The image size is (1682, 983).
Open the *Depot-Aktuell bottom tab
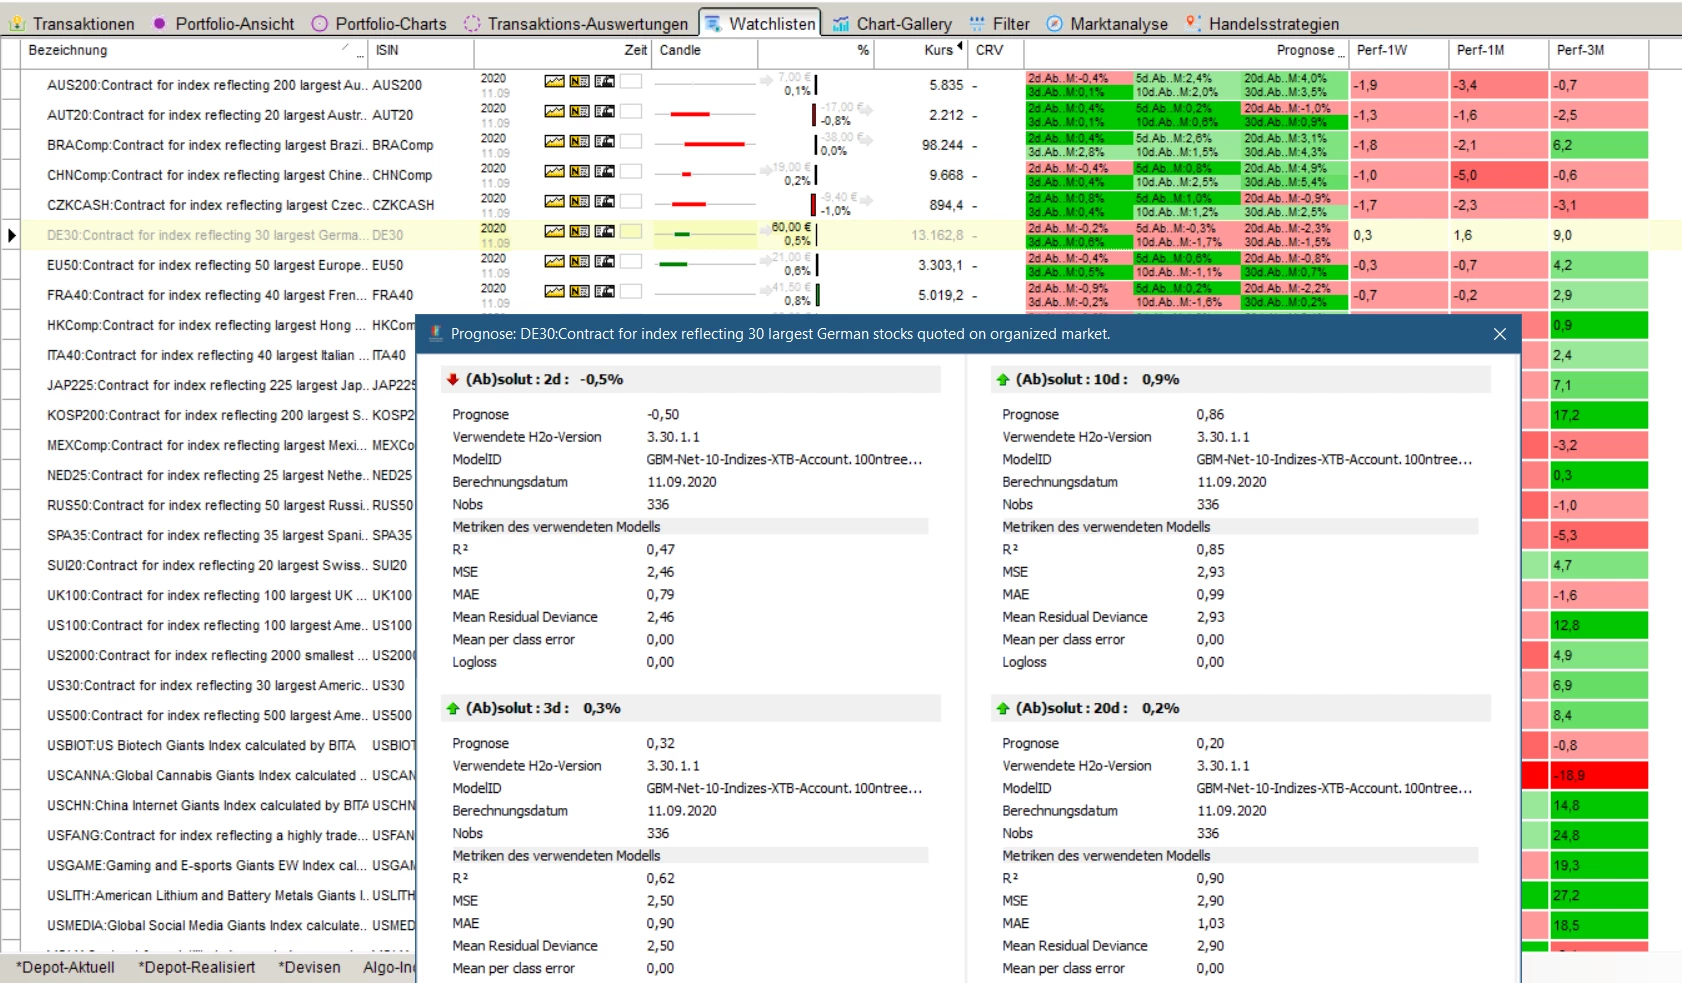66,967
